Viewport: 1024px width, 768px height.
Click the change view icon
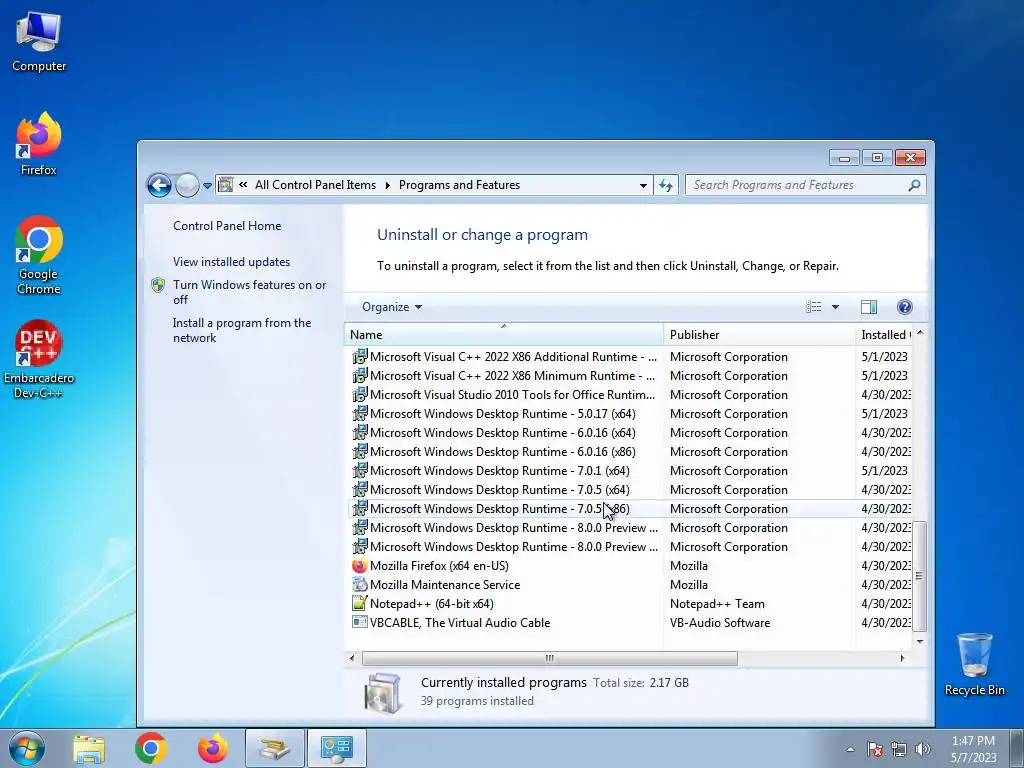(814, 307)
